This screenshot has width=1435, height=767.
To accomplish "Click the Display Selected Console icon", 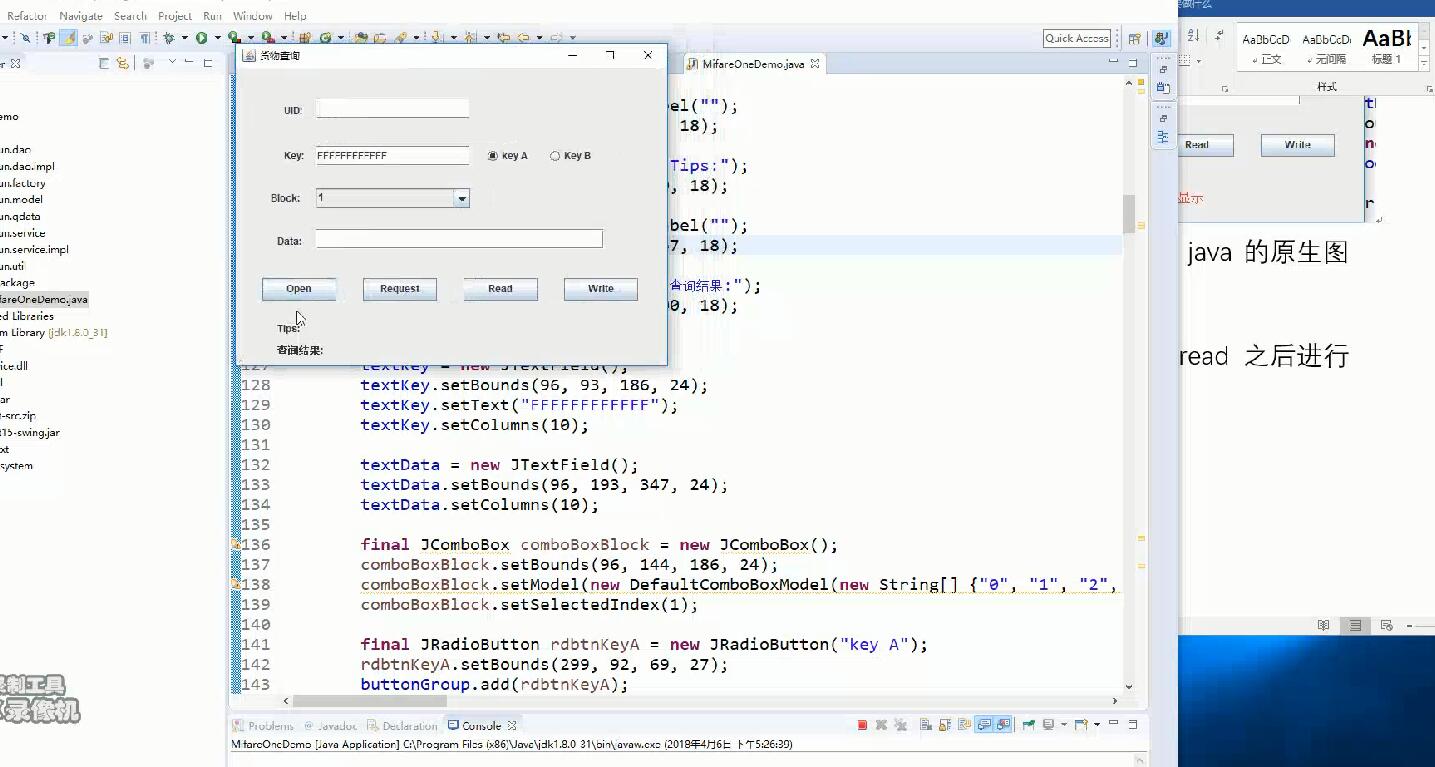I will 1048,725.
